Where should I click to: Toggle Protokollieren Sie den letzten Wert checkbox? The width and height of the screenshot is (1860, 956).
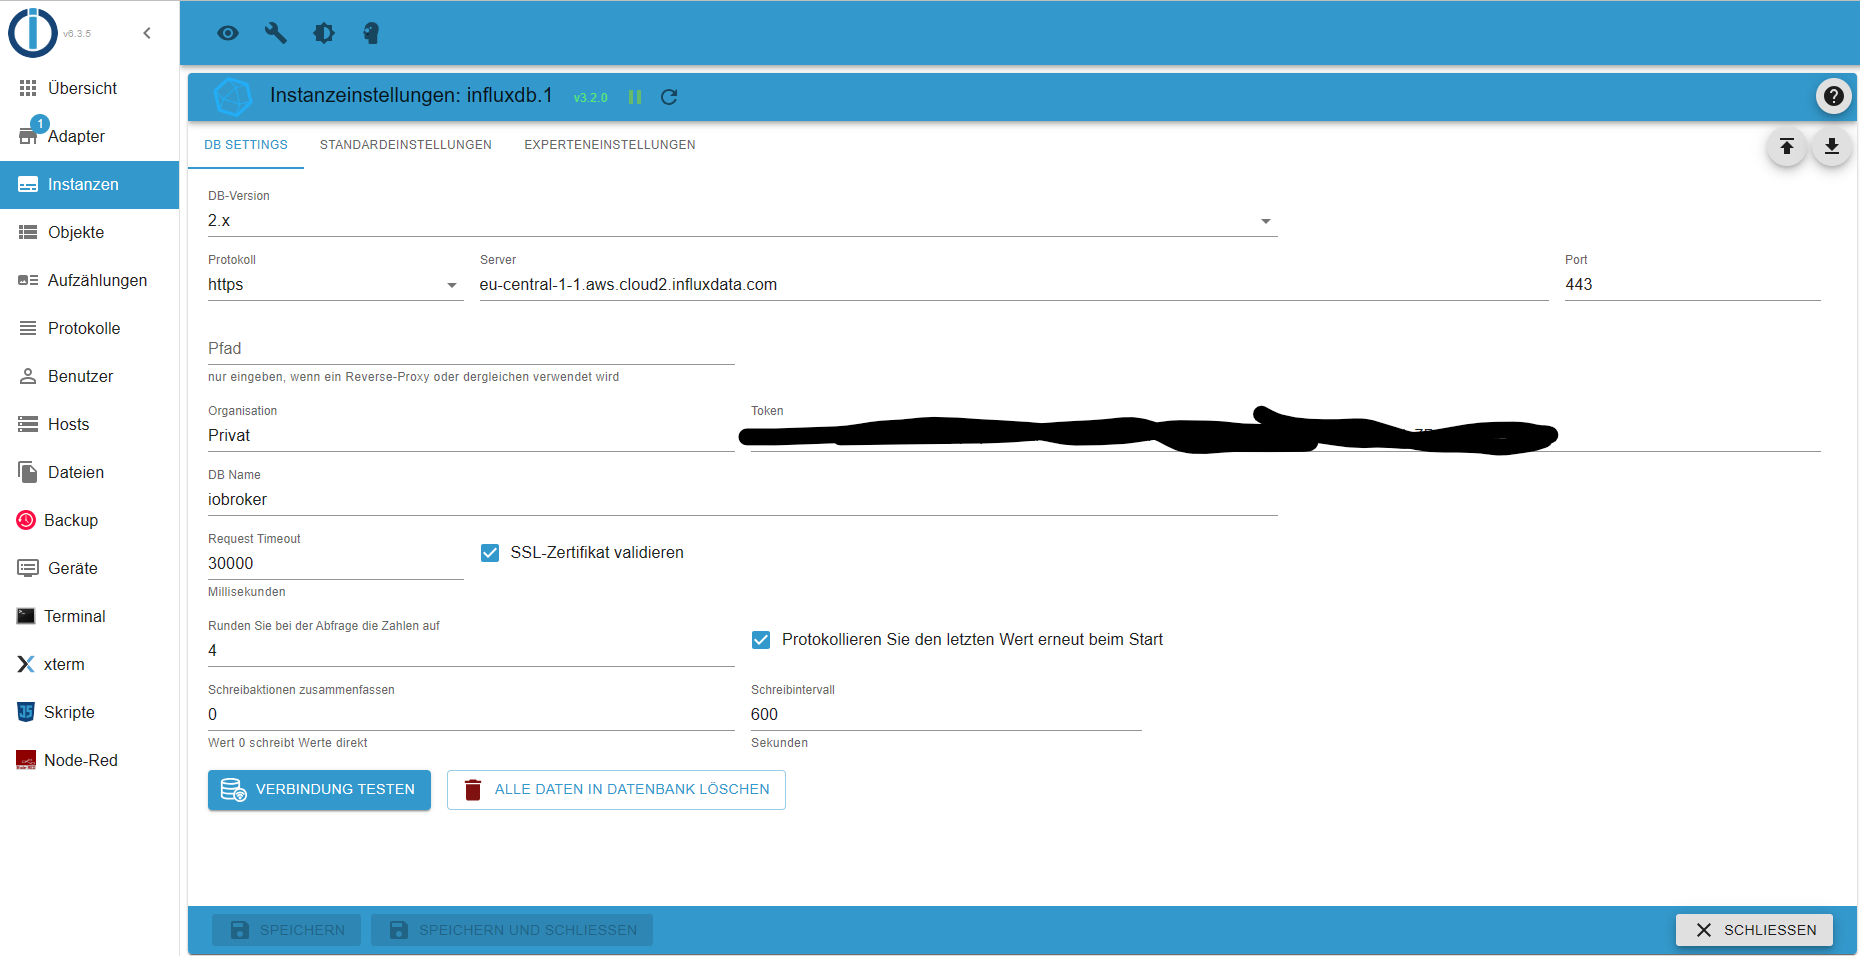761,640
